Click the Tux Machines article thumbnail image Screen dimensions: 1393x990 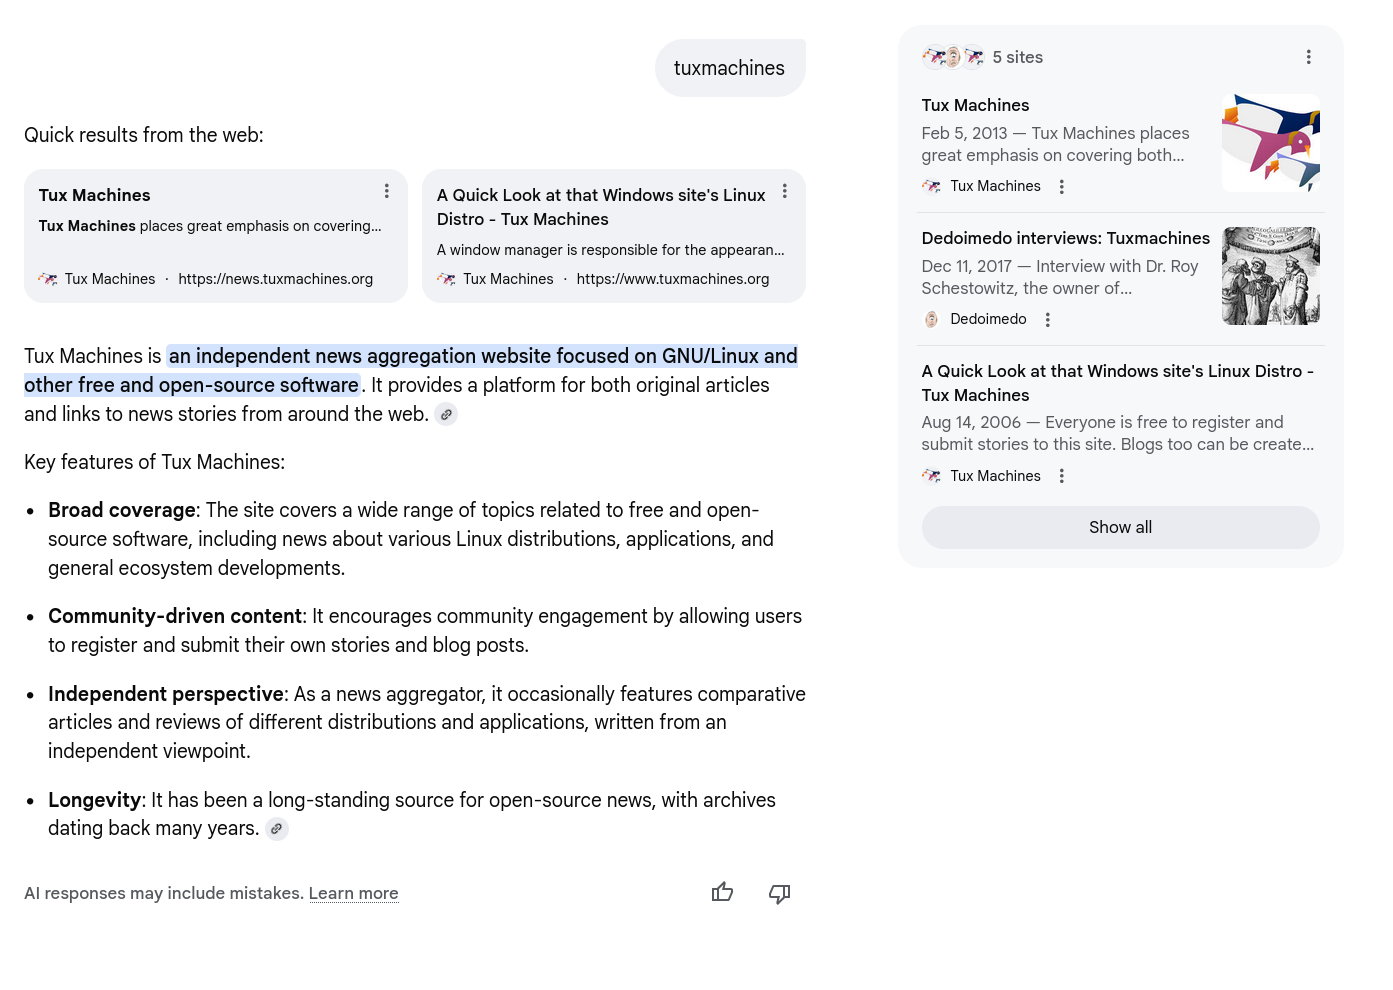point(1270,142)
